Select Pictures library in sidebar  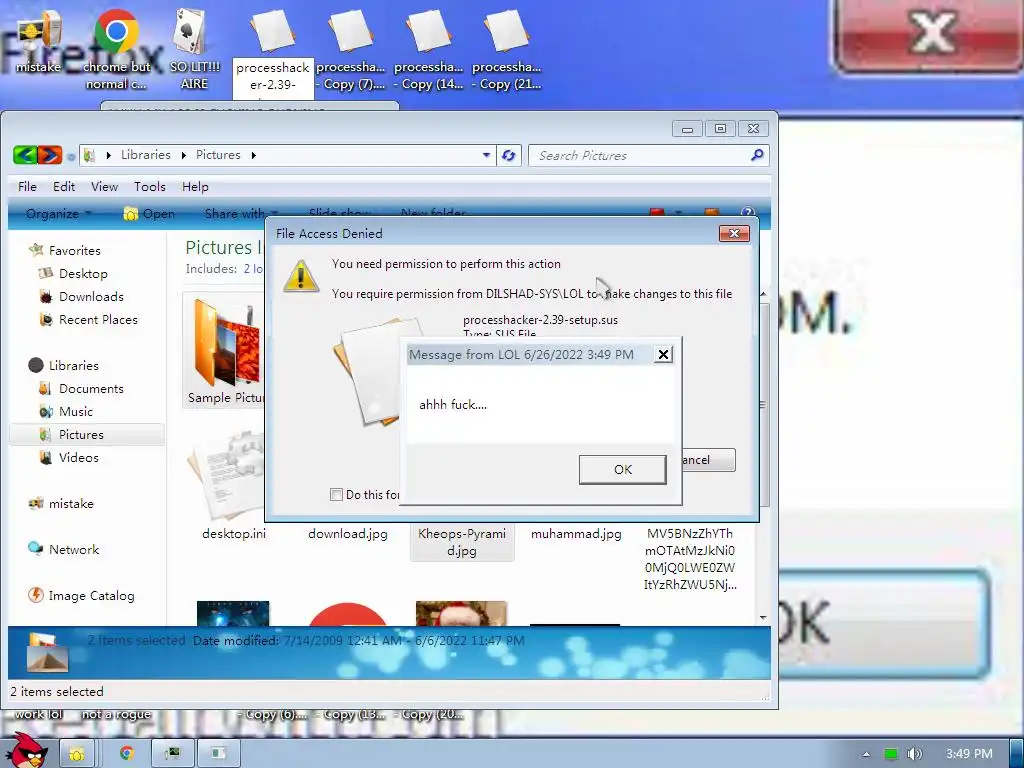[x=86, y=435]
